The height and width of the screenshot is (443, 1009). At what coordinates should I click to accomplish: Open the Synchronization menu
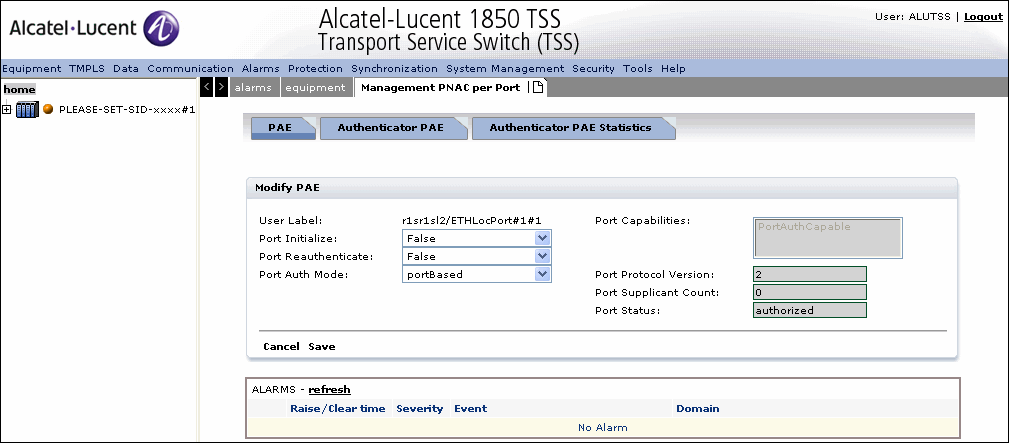coord(394,68)
